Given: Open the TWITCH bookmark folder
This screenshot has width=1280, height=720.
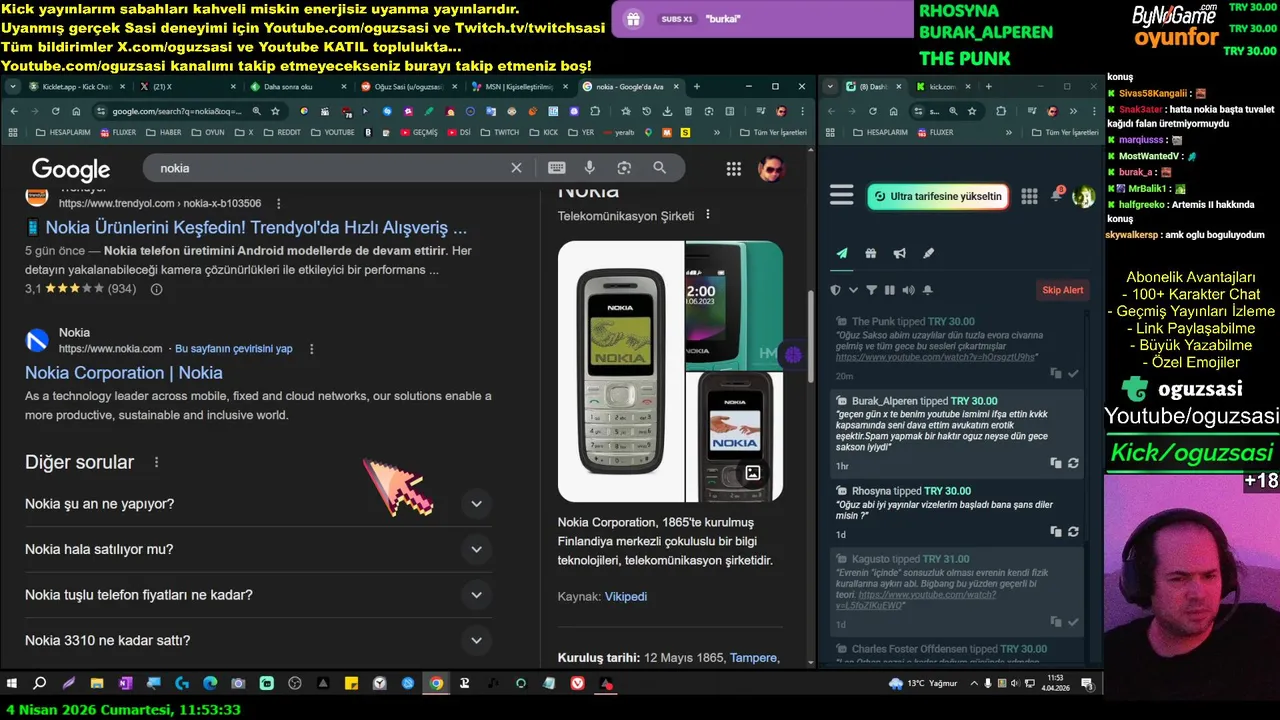Looking at the screenshot, I should pyautogui.click(x=500, y=132).
